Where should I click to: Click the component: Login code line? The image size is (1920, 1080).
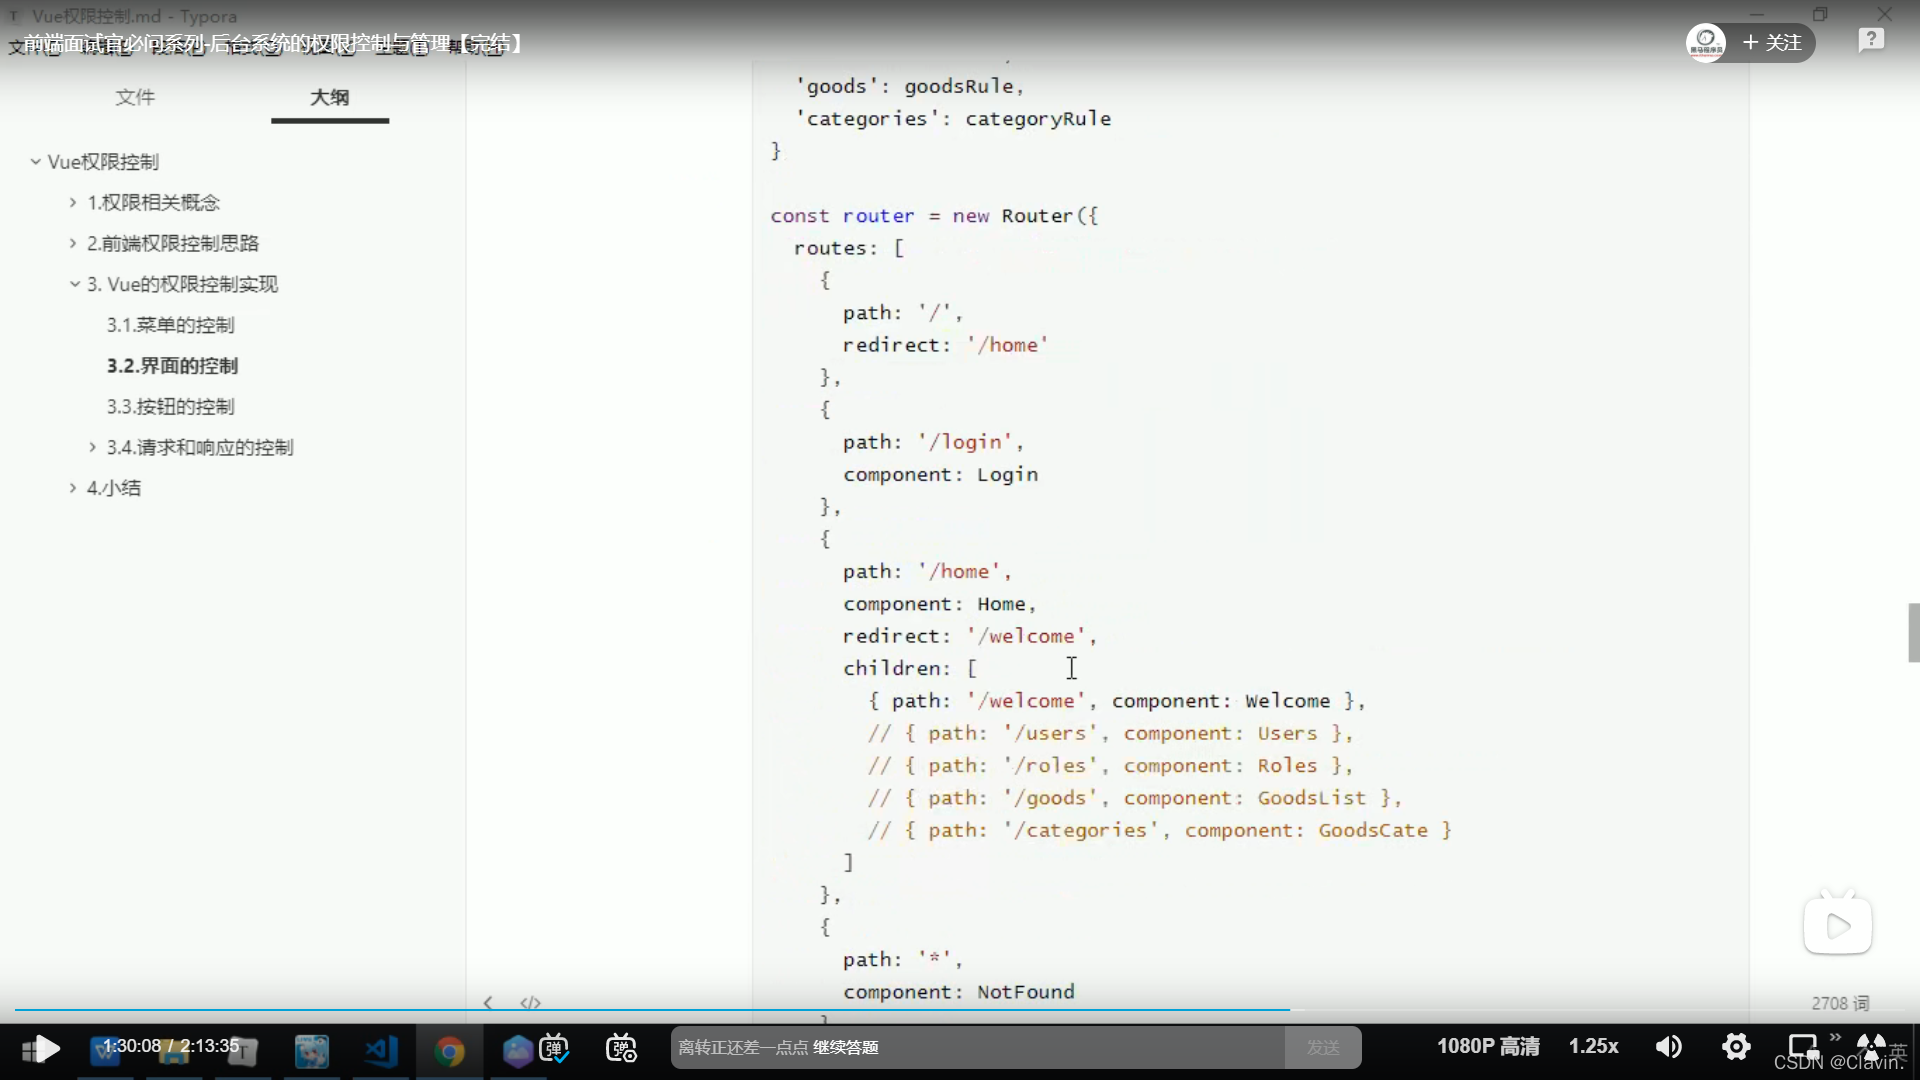940,475
